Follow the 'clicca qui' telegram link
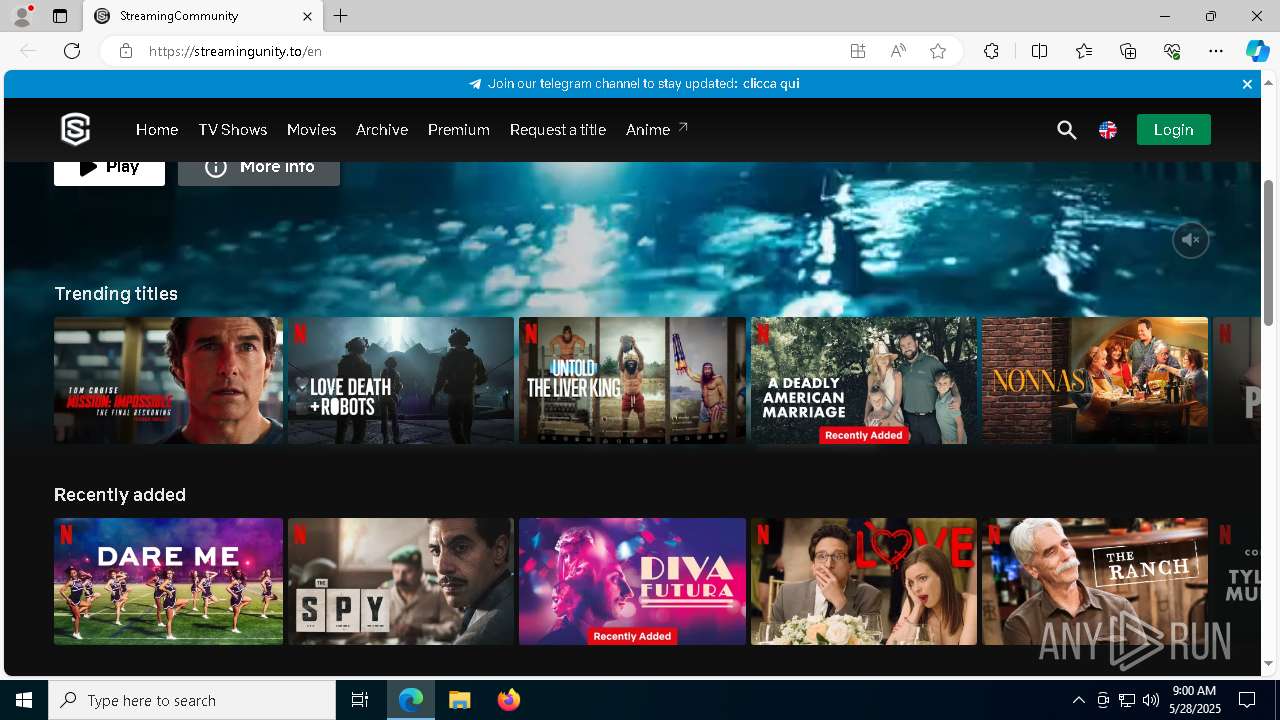 771,84
